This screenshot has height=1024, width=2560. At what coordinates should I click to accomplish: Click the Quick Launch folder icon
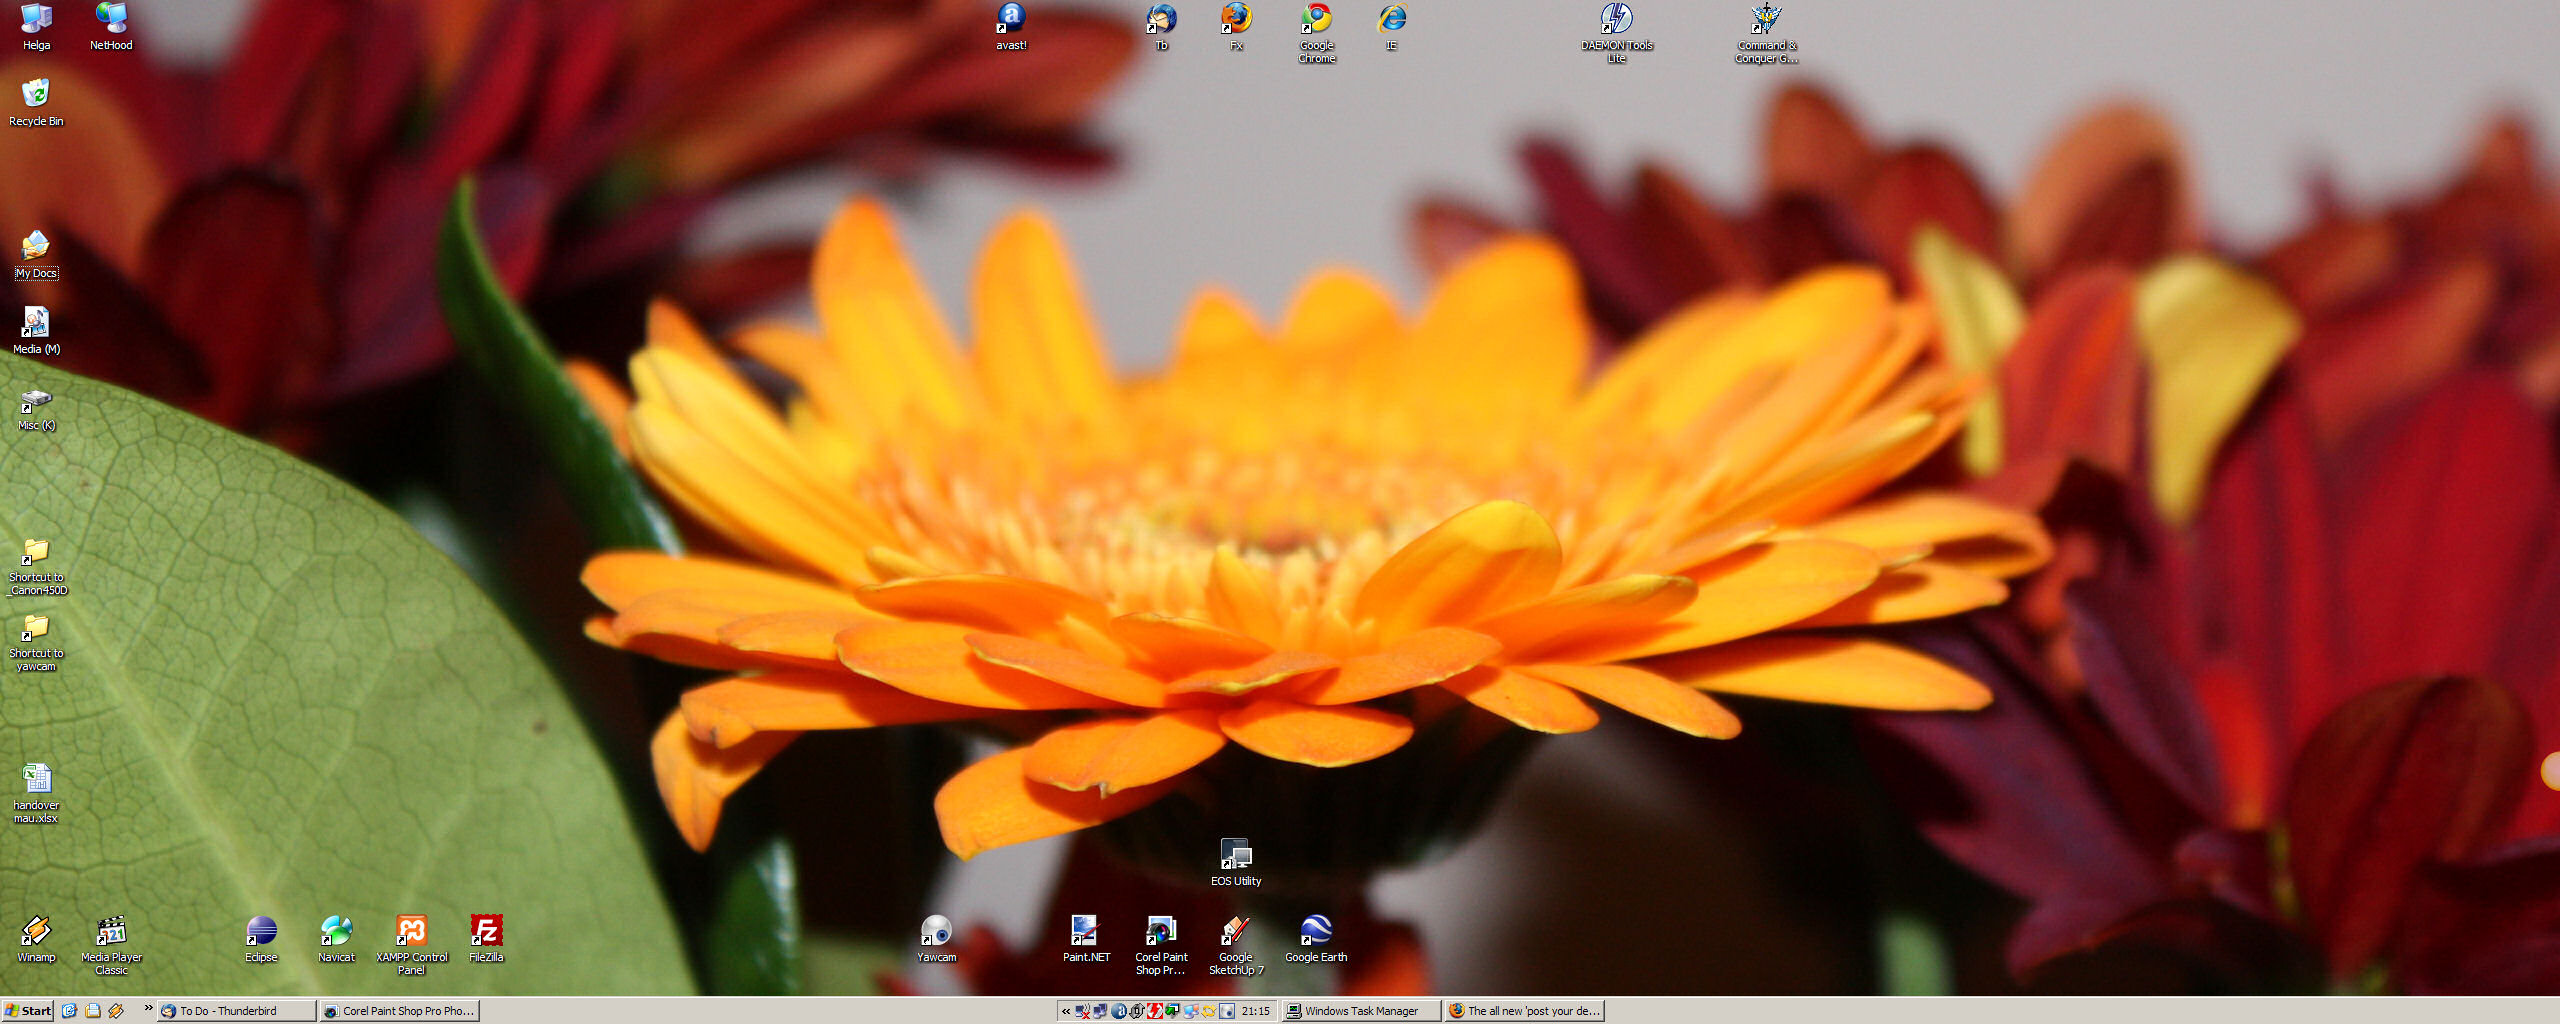pyautogui.click(x=92, y=1011)
